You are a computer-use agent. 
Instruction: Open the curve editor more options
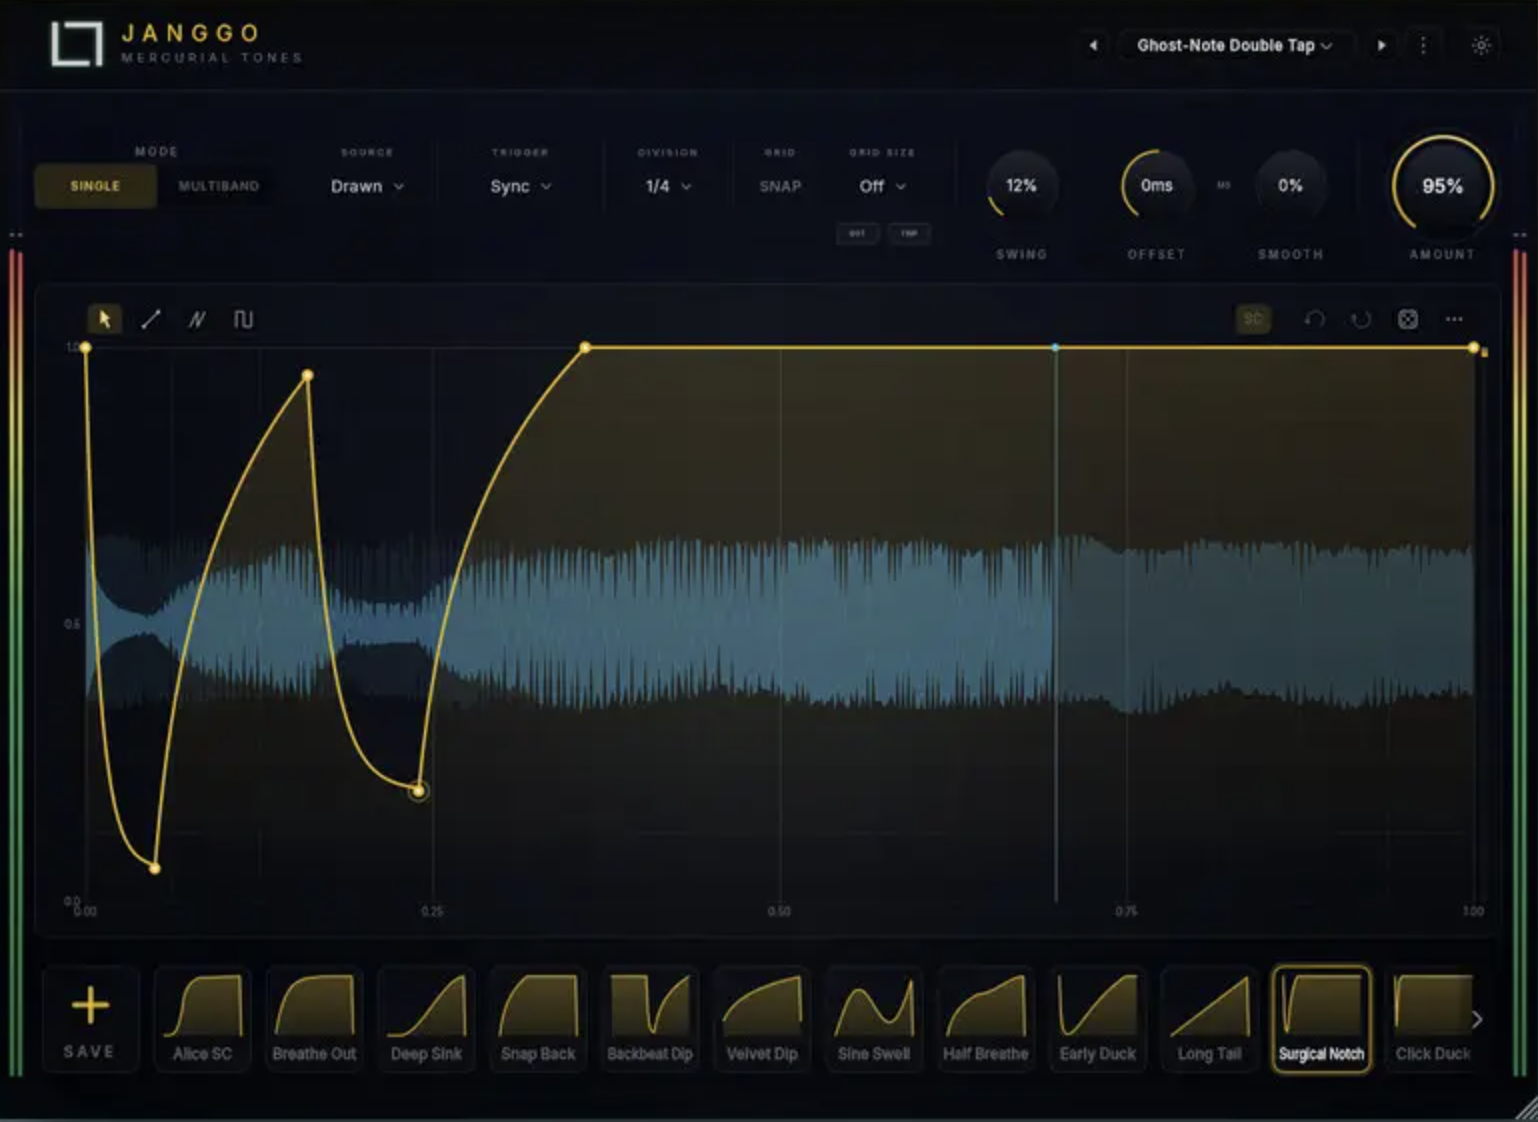click(1454, 319)
